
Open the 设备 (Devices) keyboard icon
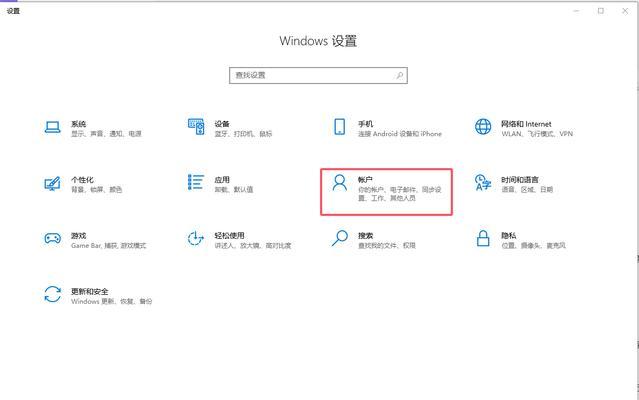(x=196, y=127)
